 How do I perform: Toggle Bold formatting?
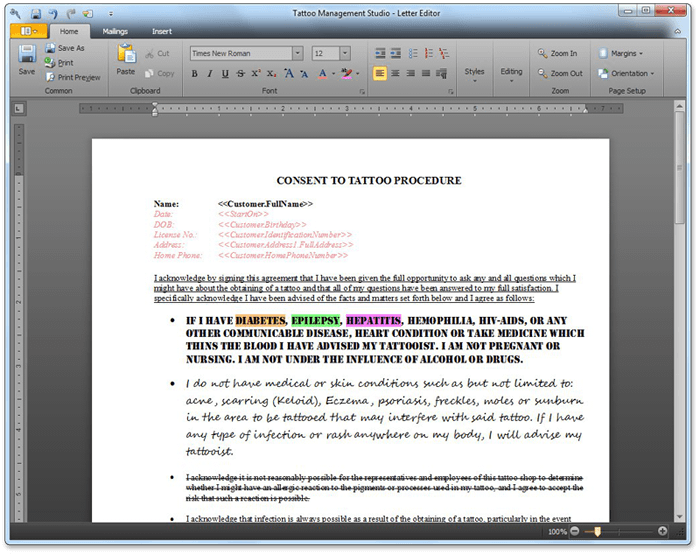coord(193,74)
